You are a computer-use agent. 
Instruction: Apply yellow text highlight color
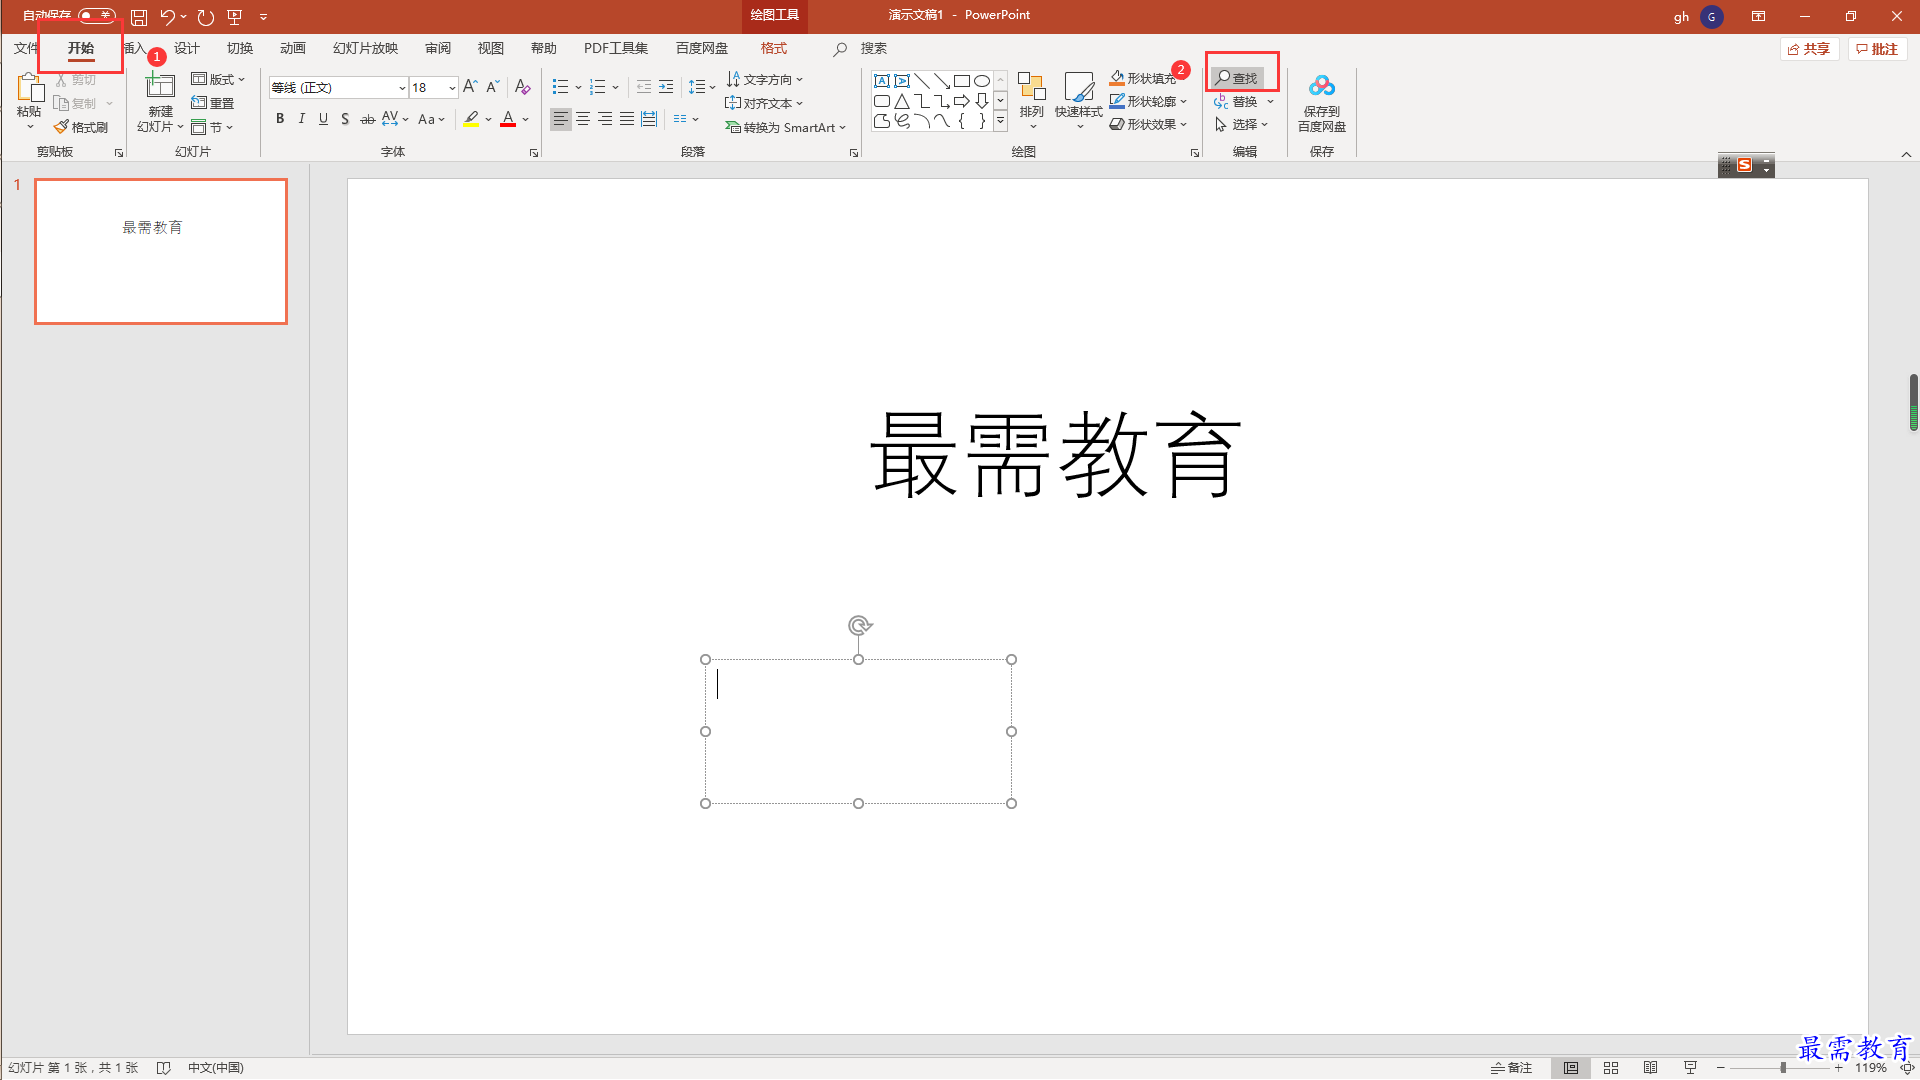(472, 119)
